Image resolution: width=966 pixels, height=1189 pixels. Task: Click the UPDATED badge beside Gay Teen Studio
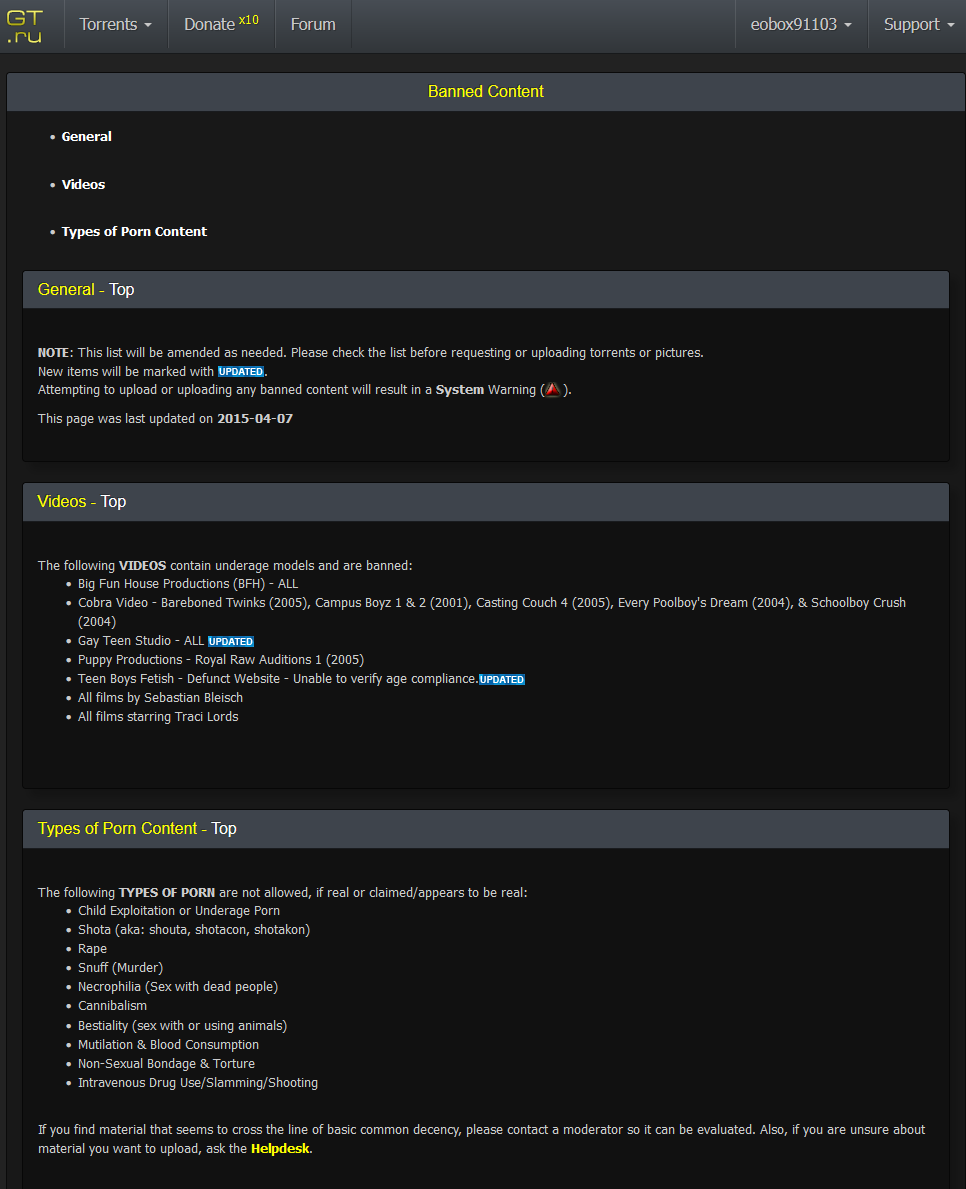coord(231,641)
